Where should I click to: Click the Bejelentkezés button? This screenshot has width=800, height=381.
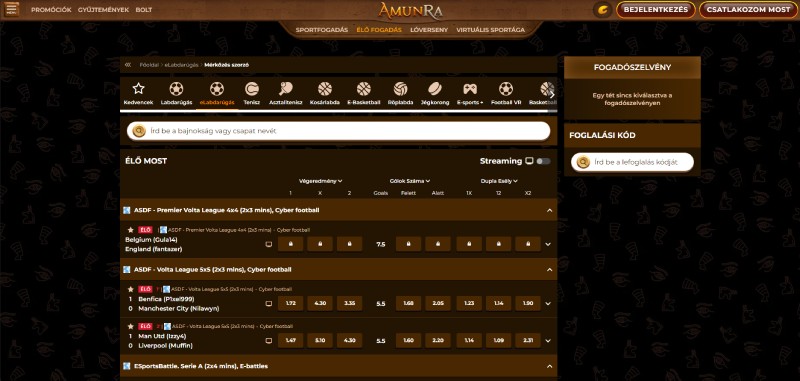point(656,10)
